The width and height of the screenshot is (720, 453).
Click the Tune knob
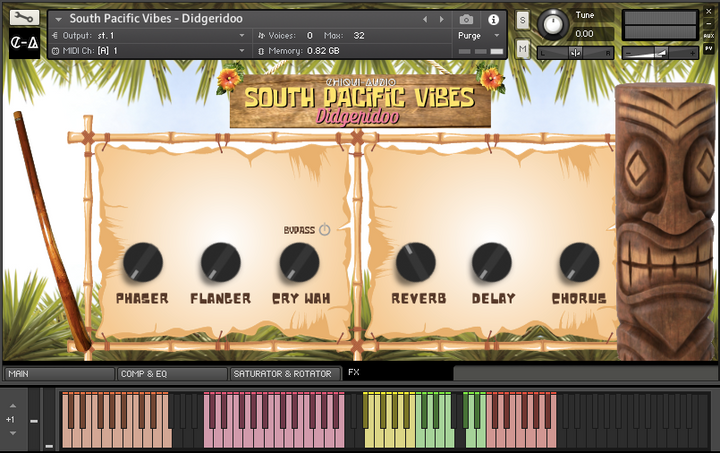[553, 24]
